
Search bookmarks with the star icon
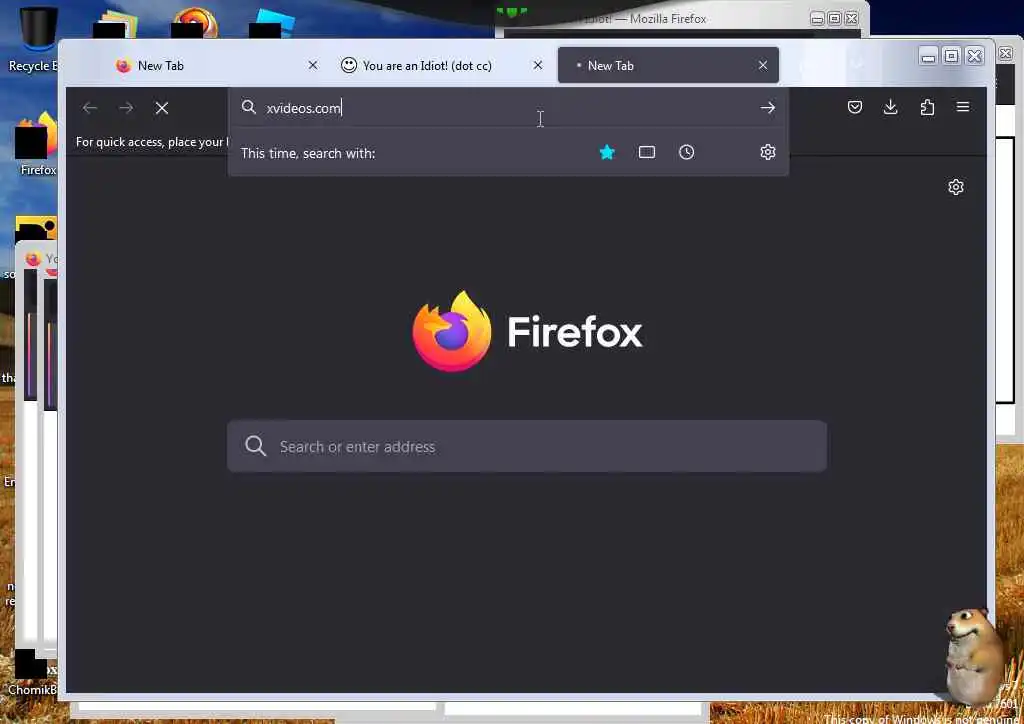pyautogui.click(x=607, y=152)
